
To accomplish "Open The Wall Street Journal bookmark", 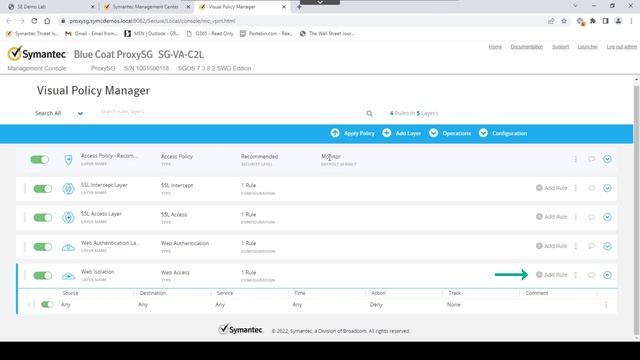I will coord(328,33).
